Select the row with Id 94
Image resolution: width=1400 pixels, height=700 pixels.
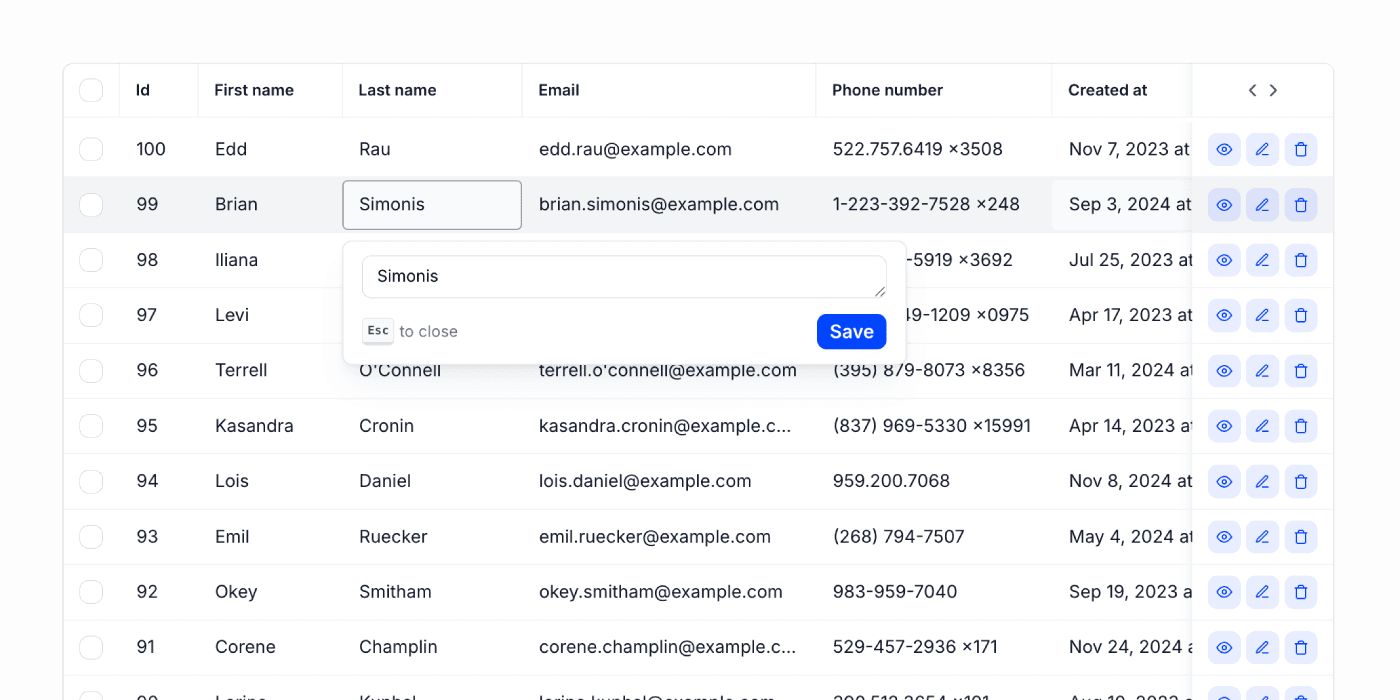(91, 482)
